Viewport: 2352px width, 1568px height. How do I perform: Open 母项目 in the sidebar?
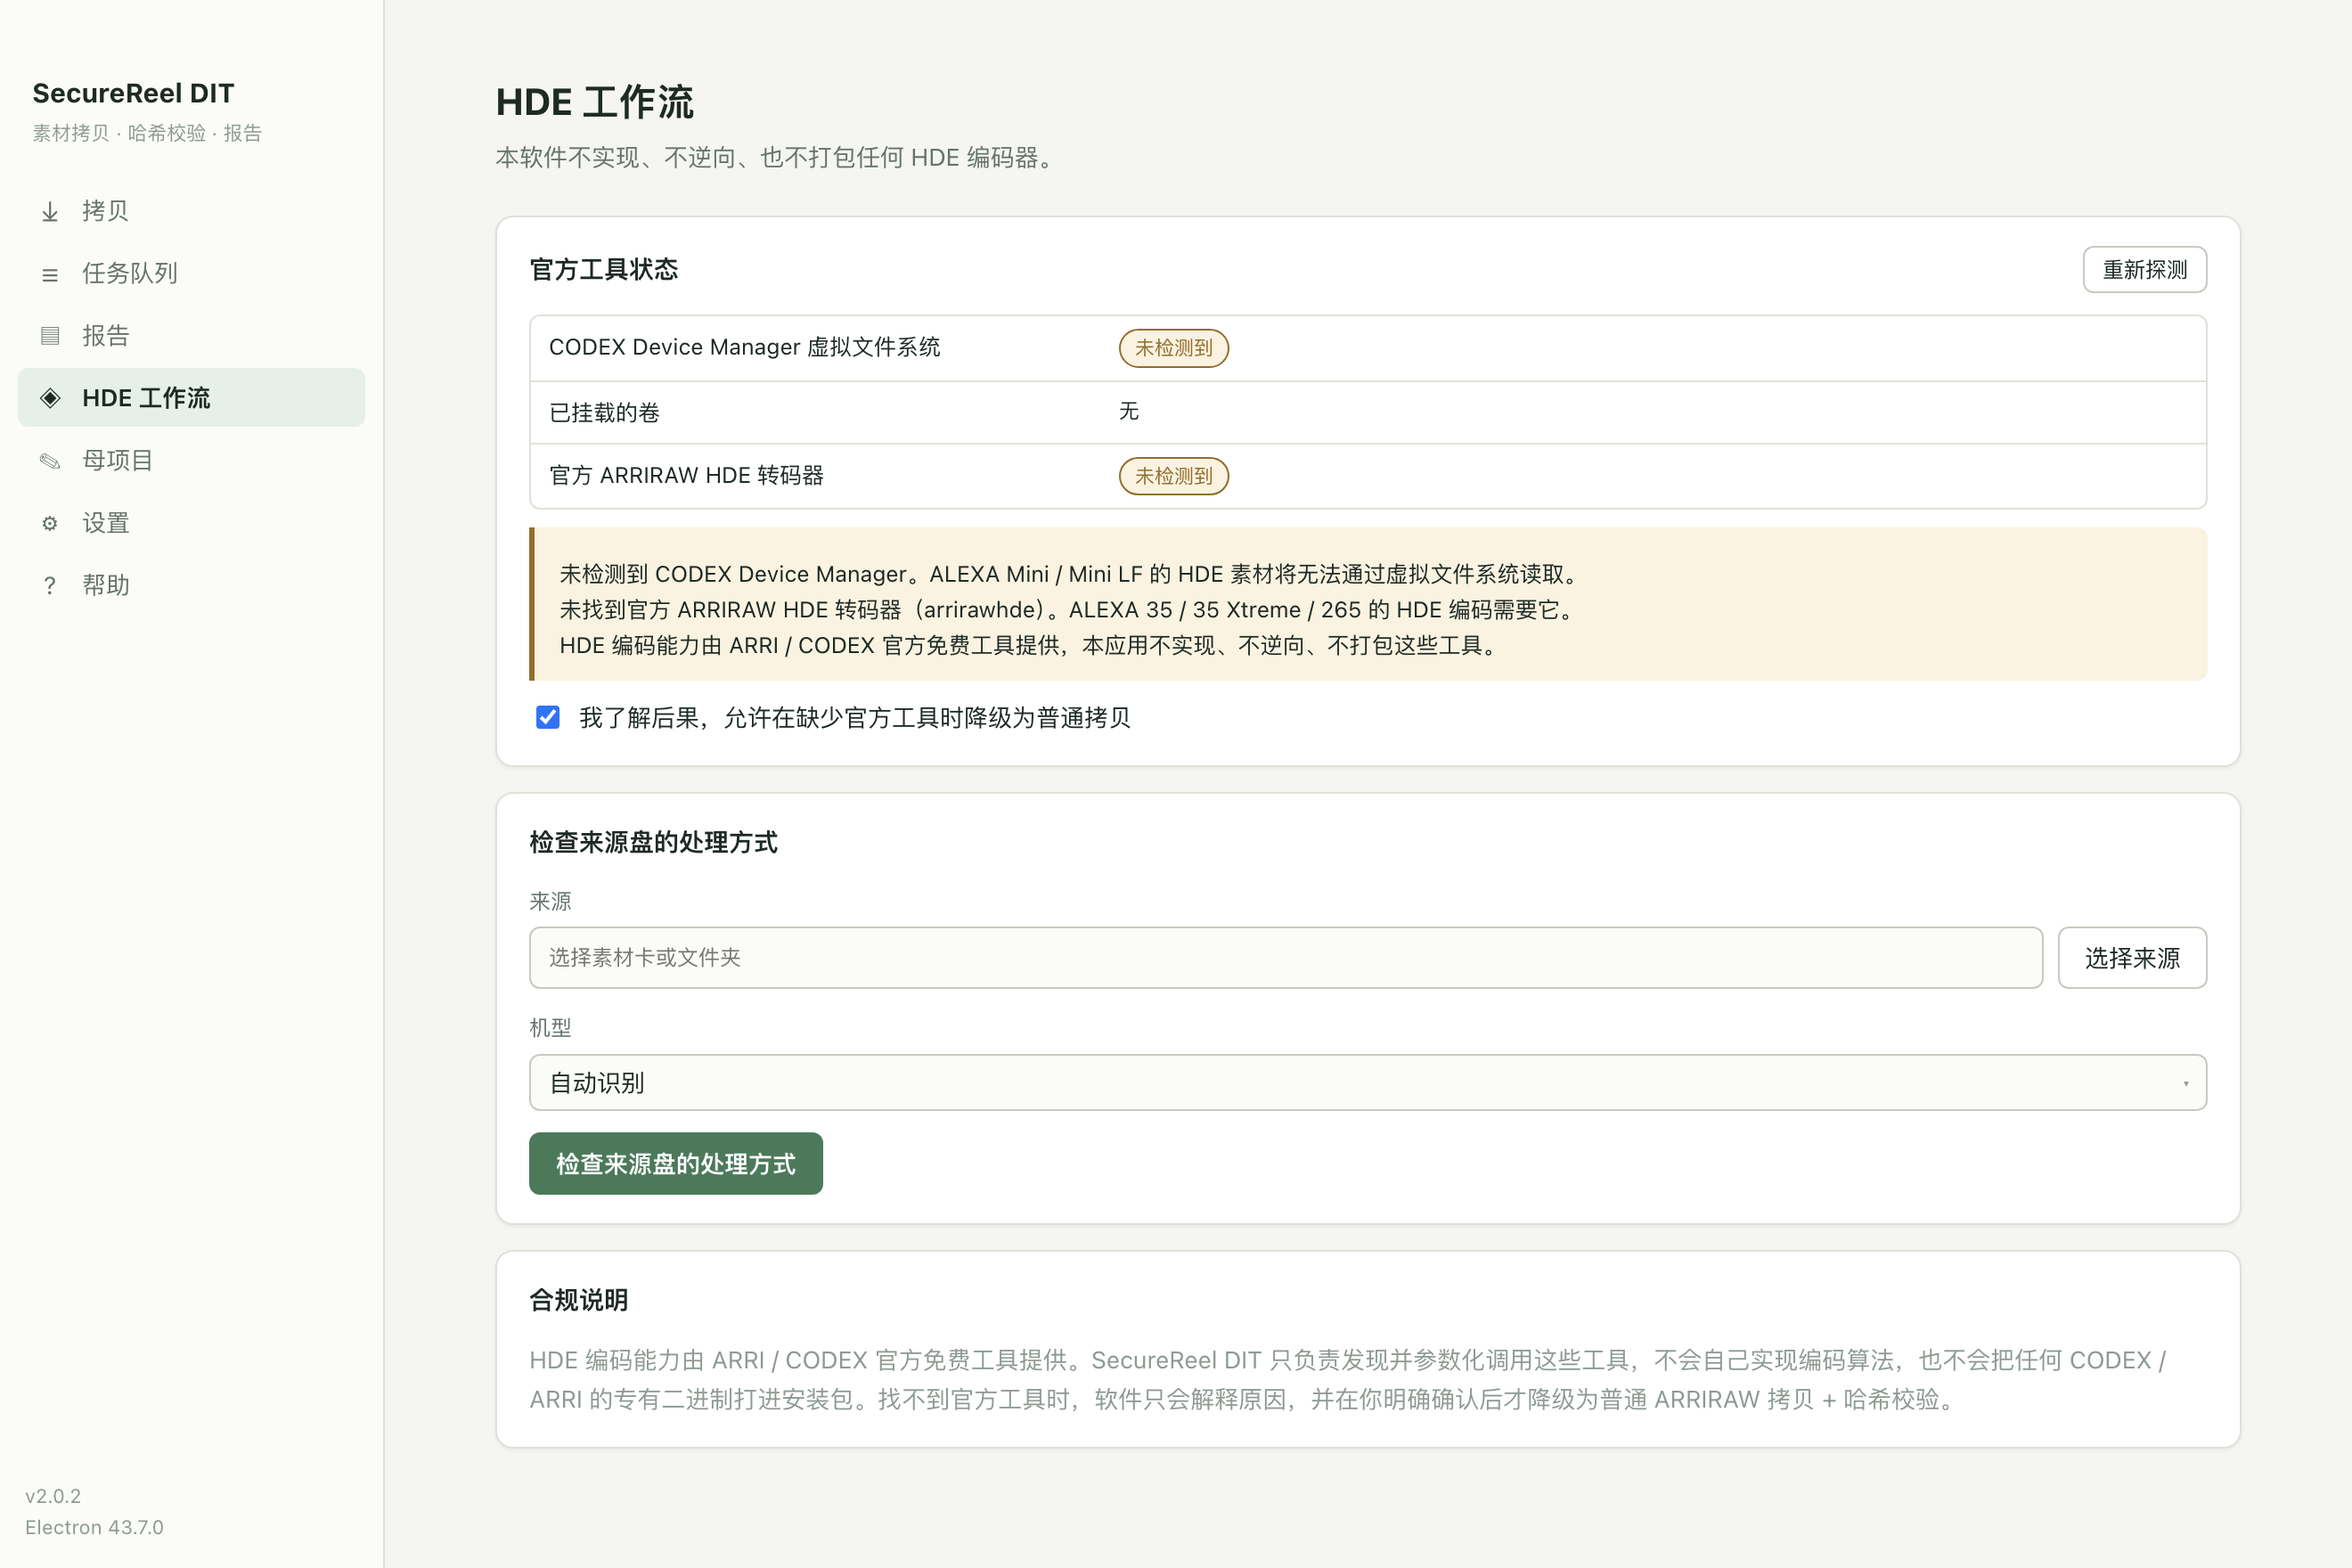[191, 460]
